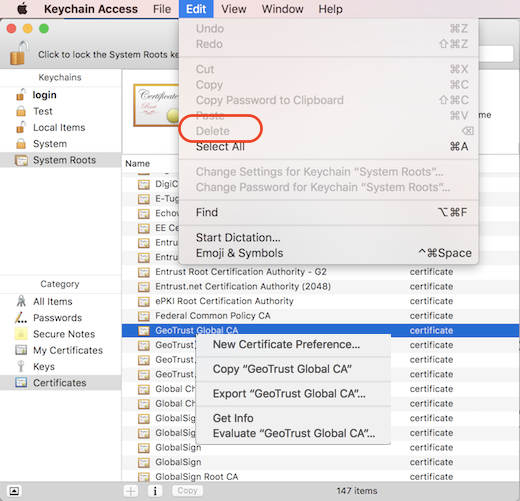Select ePKI Root Certification Authority row

(320, 301)
